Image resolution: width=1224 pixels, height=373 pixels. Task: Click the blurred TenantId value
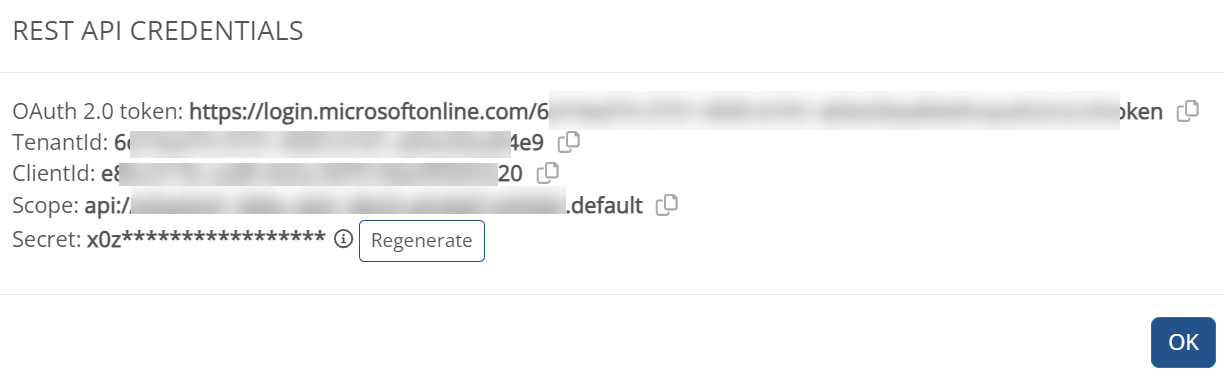pyautogui.click(x=329, y=143)
